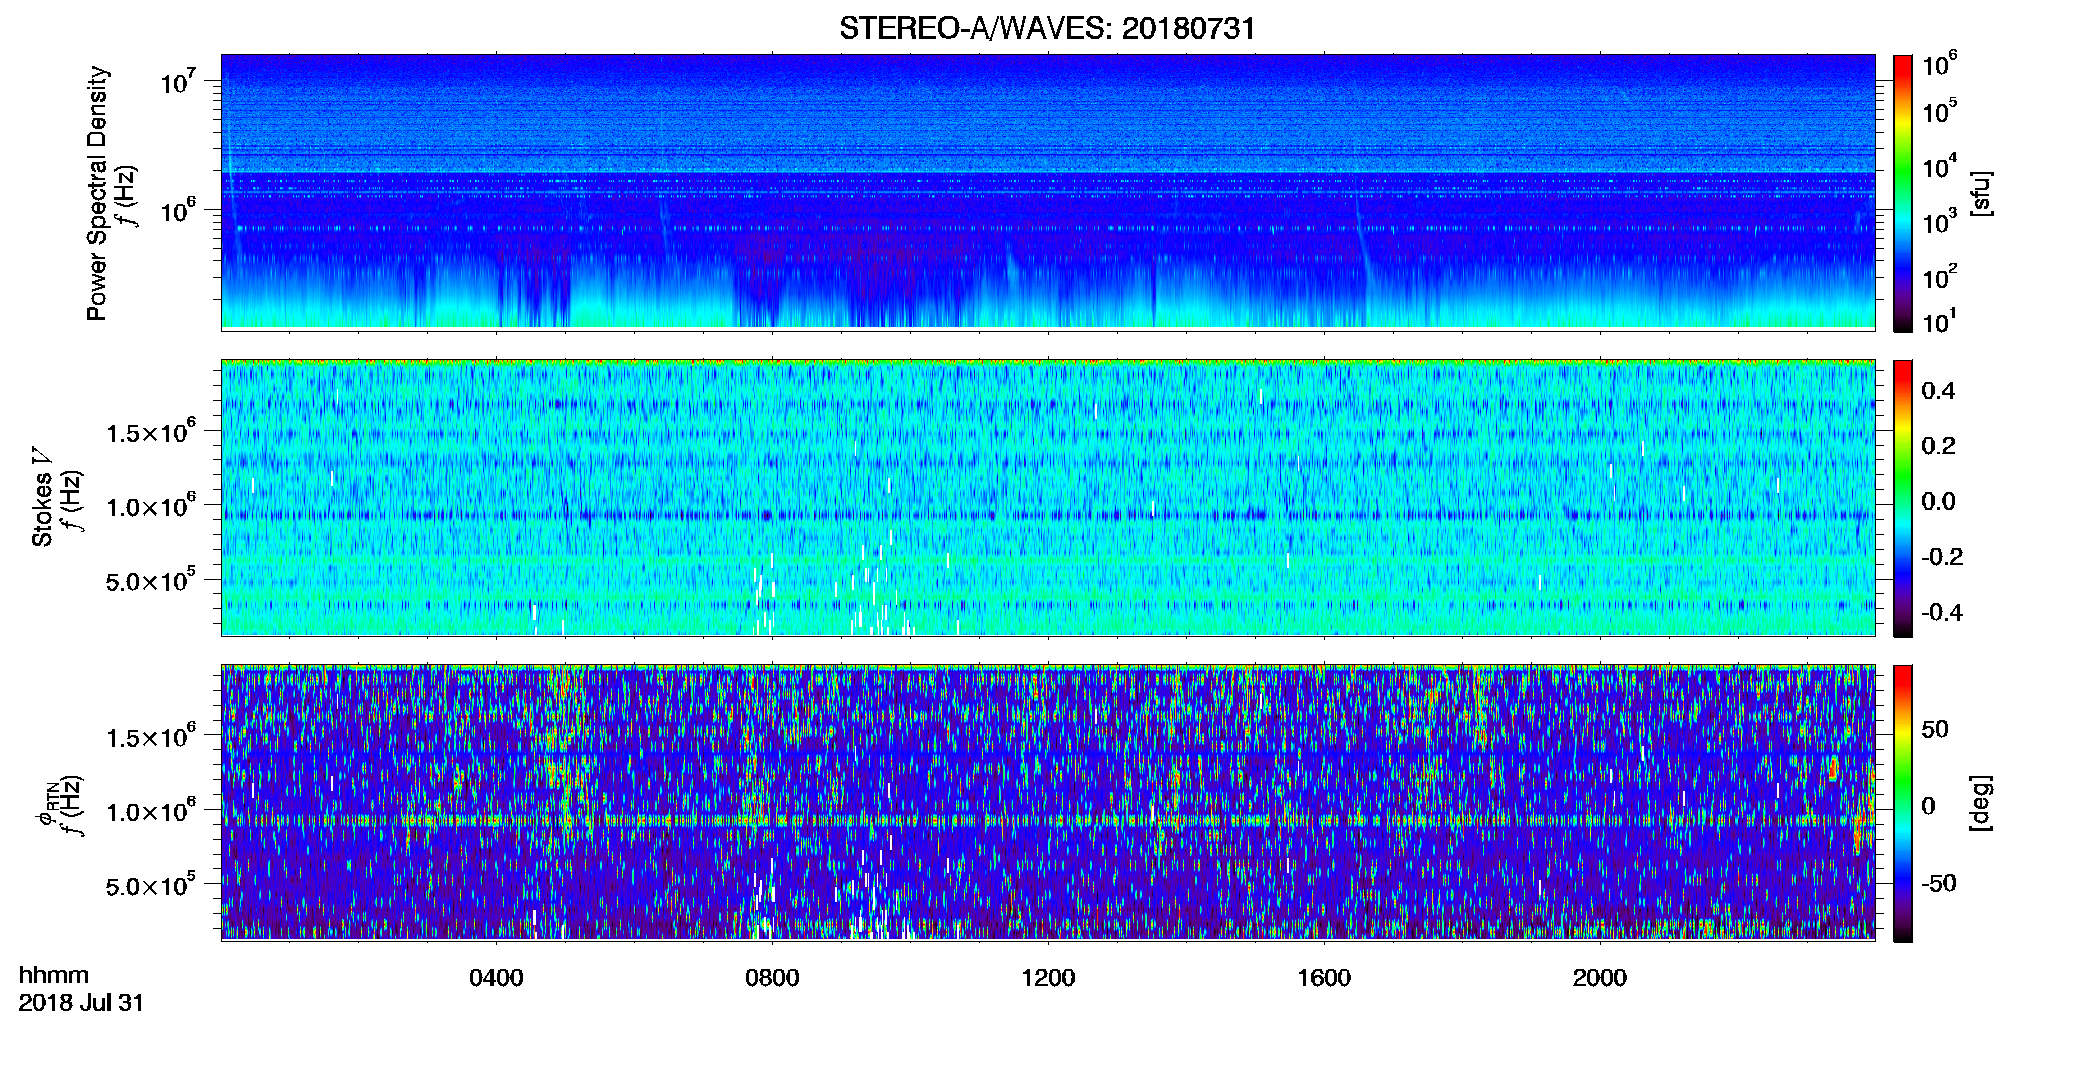The image size is (2096, 1080).
Task: Click the [deg] colorbar unit label
Action: [1980, 803]
